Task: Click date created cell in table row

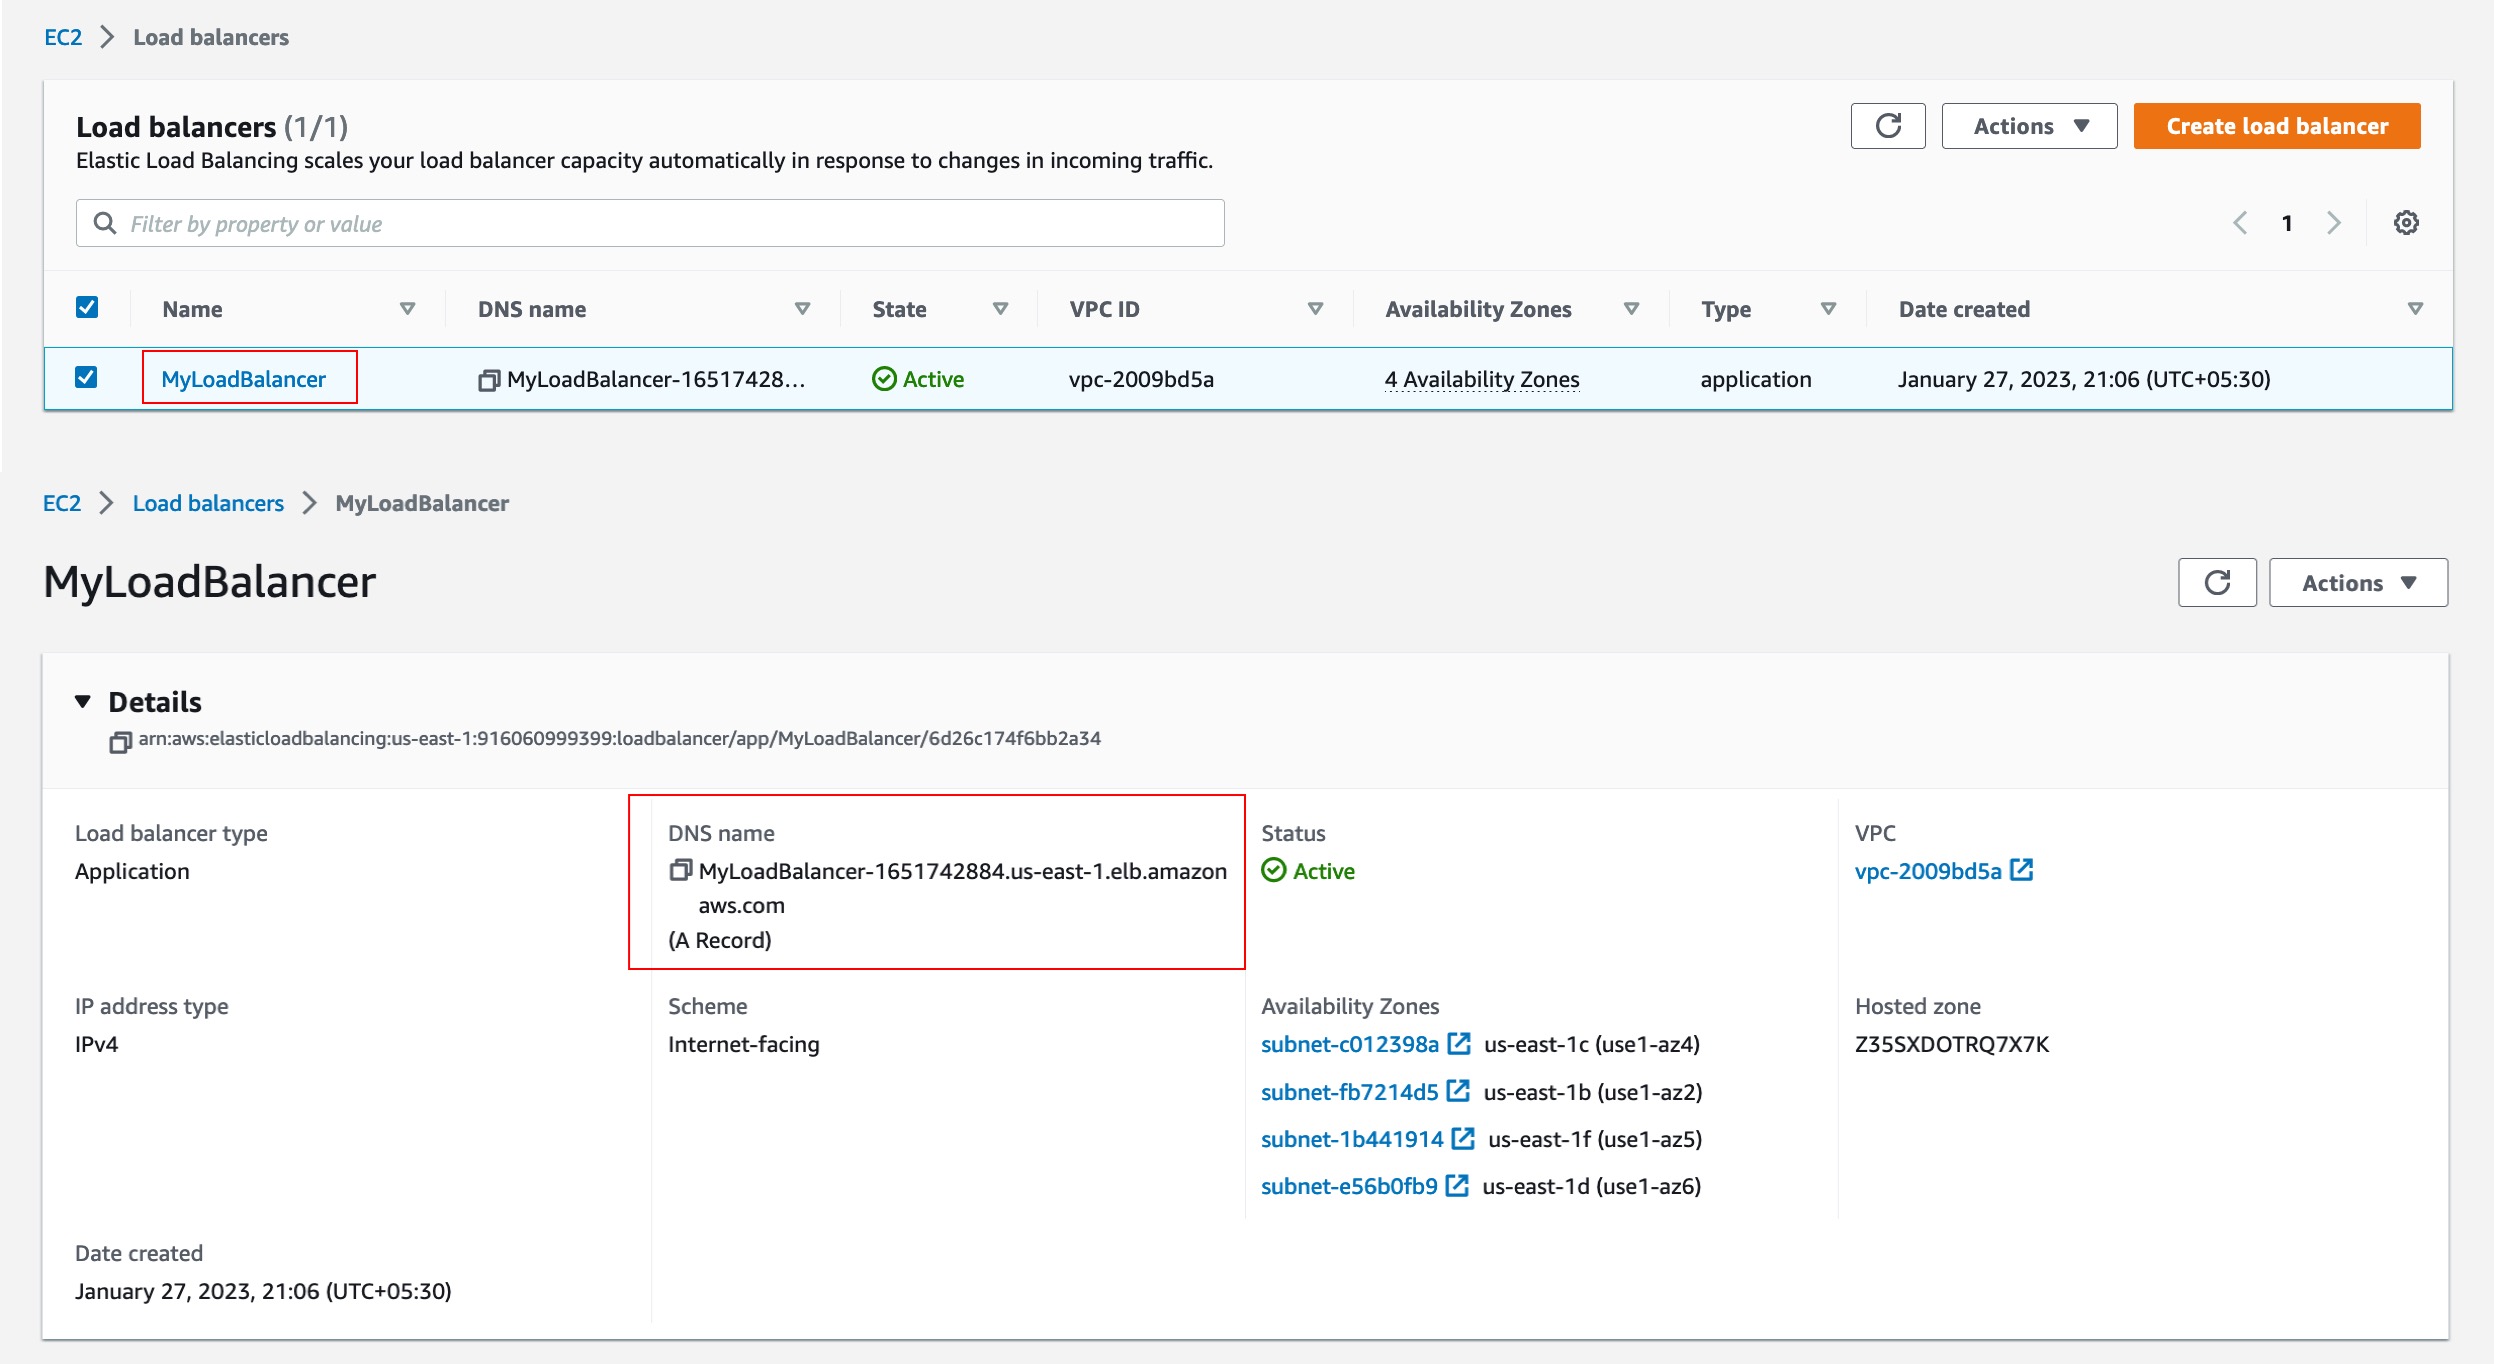Action: coord(2084,379)
